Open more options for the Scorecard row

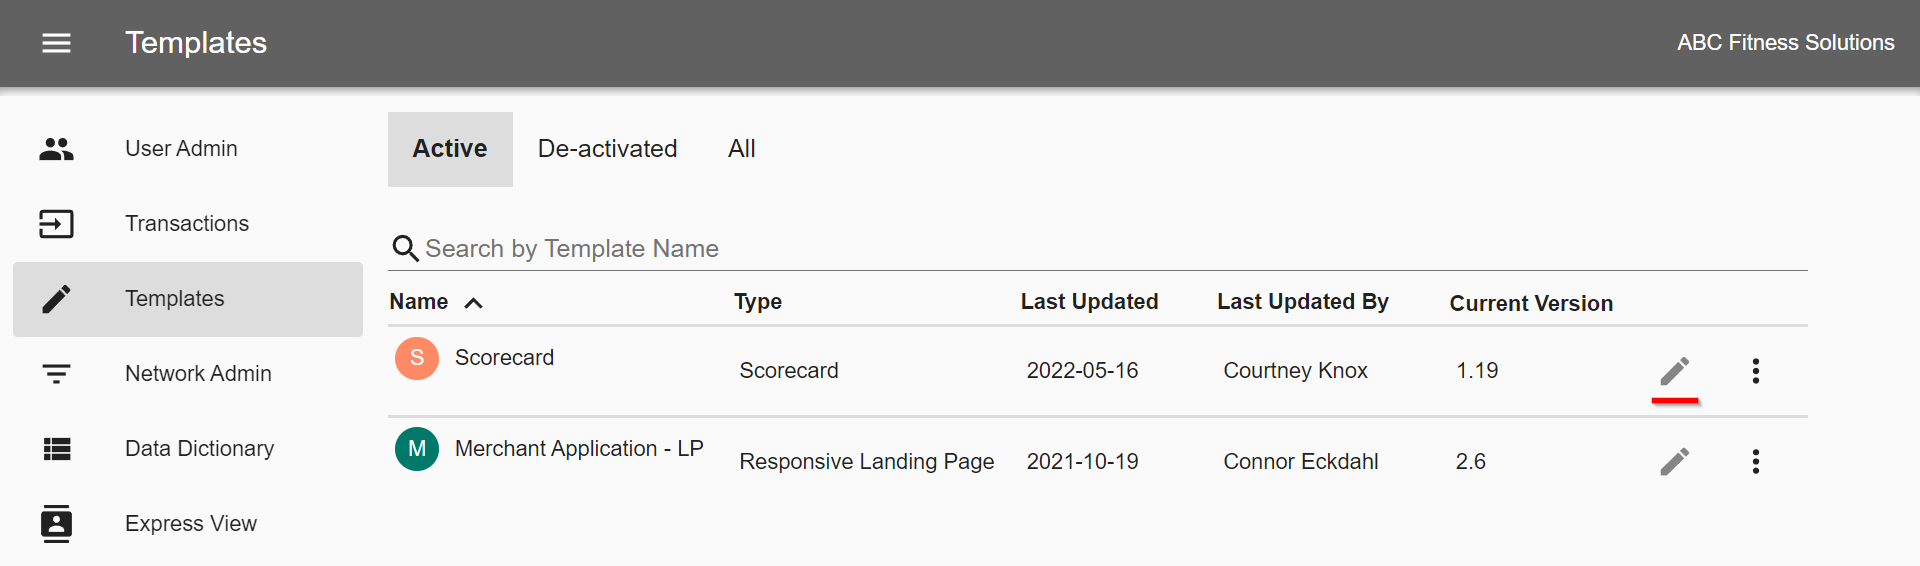[x=1755, y=371]
